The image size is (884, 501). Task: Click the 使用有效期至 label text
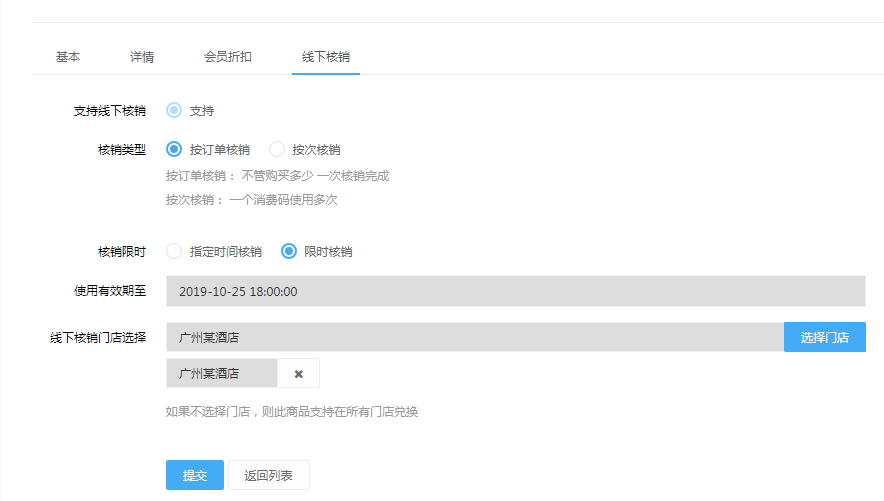point(109,291)
